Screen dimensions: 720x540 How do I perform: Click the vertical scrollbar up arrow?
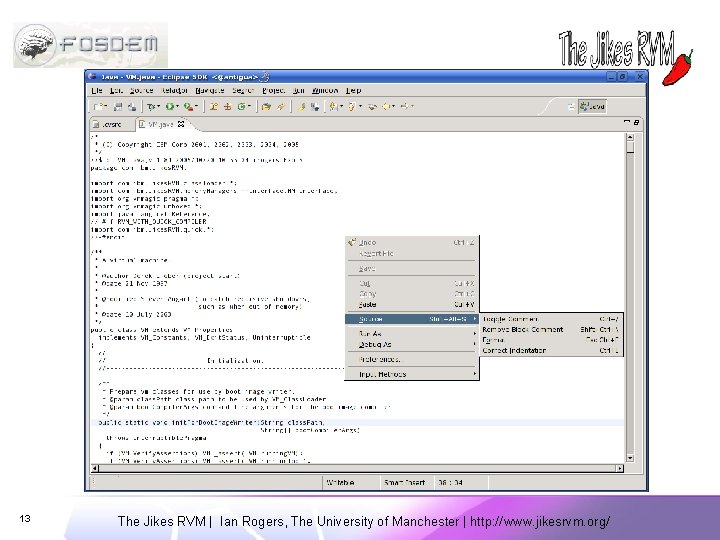tap(630, 137)
